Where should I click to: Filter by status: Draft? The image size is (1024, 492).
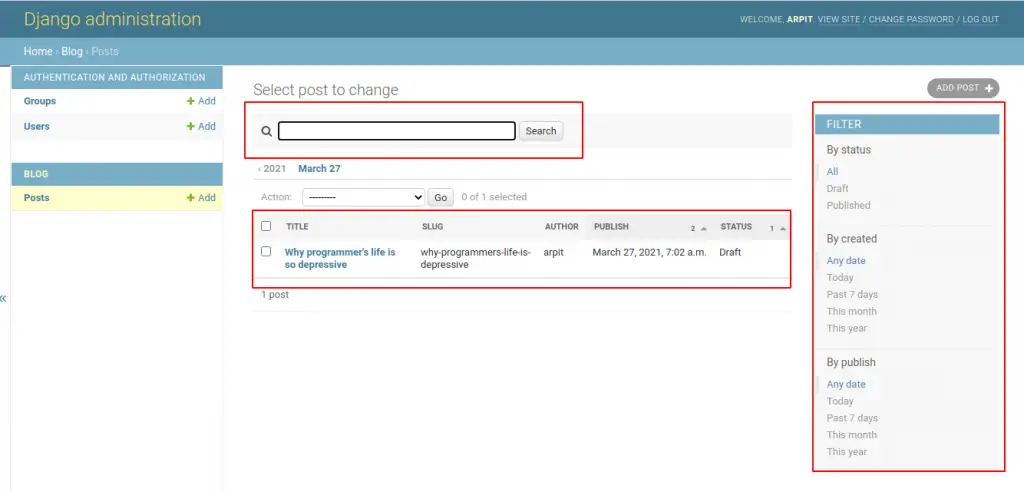837,189
